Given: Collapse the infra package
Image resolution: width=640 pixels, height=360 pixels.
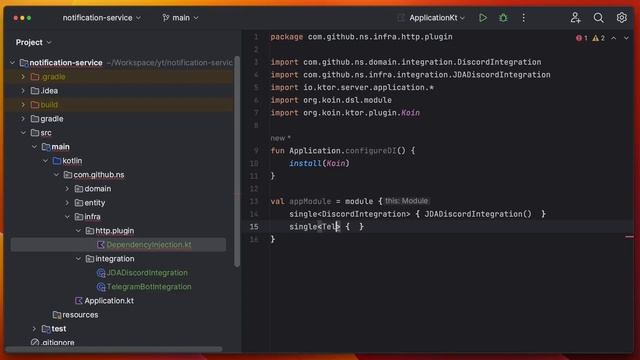Looking at the screenshot, I should (x=67, y=217).
